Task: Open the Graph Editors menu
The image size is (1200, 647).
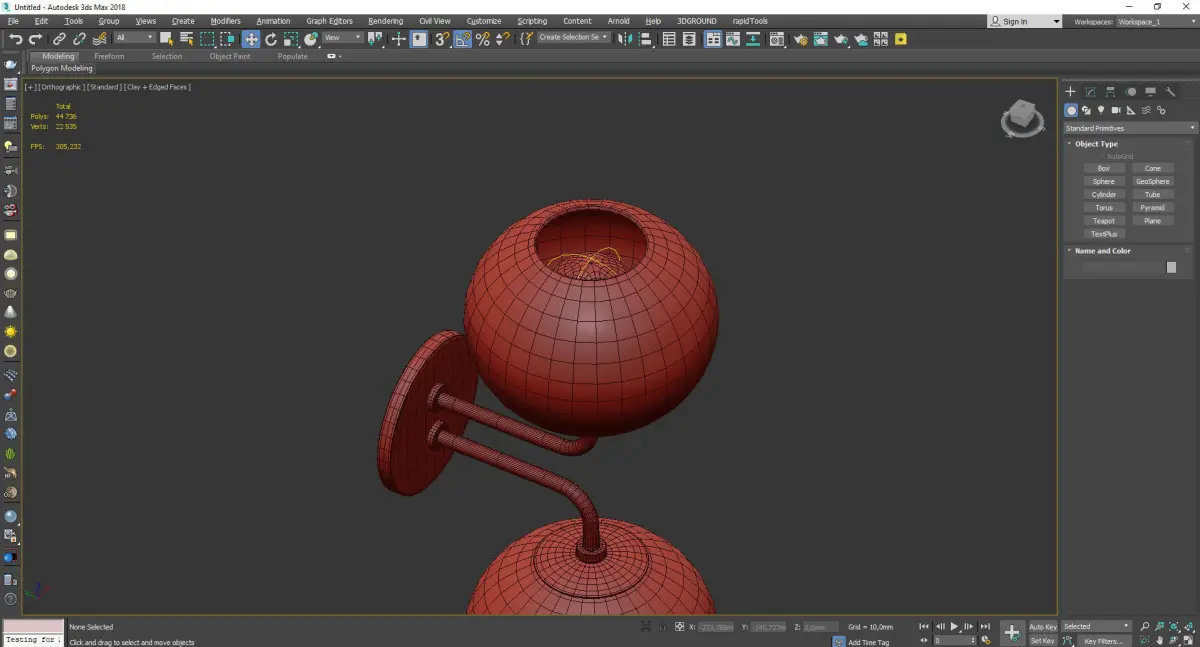Action: click(329, 21)
